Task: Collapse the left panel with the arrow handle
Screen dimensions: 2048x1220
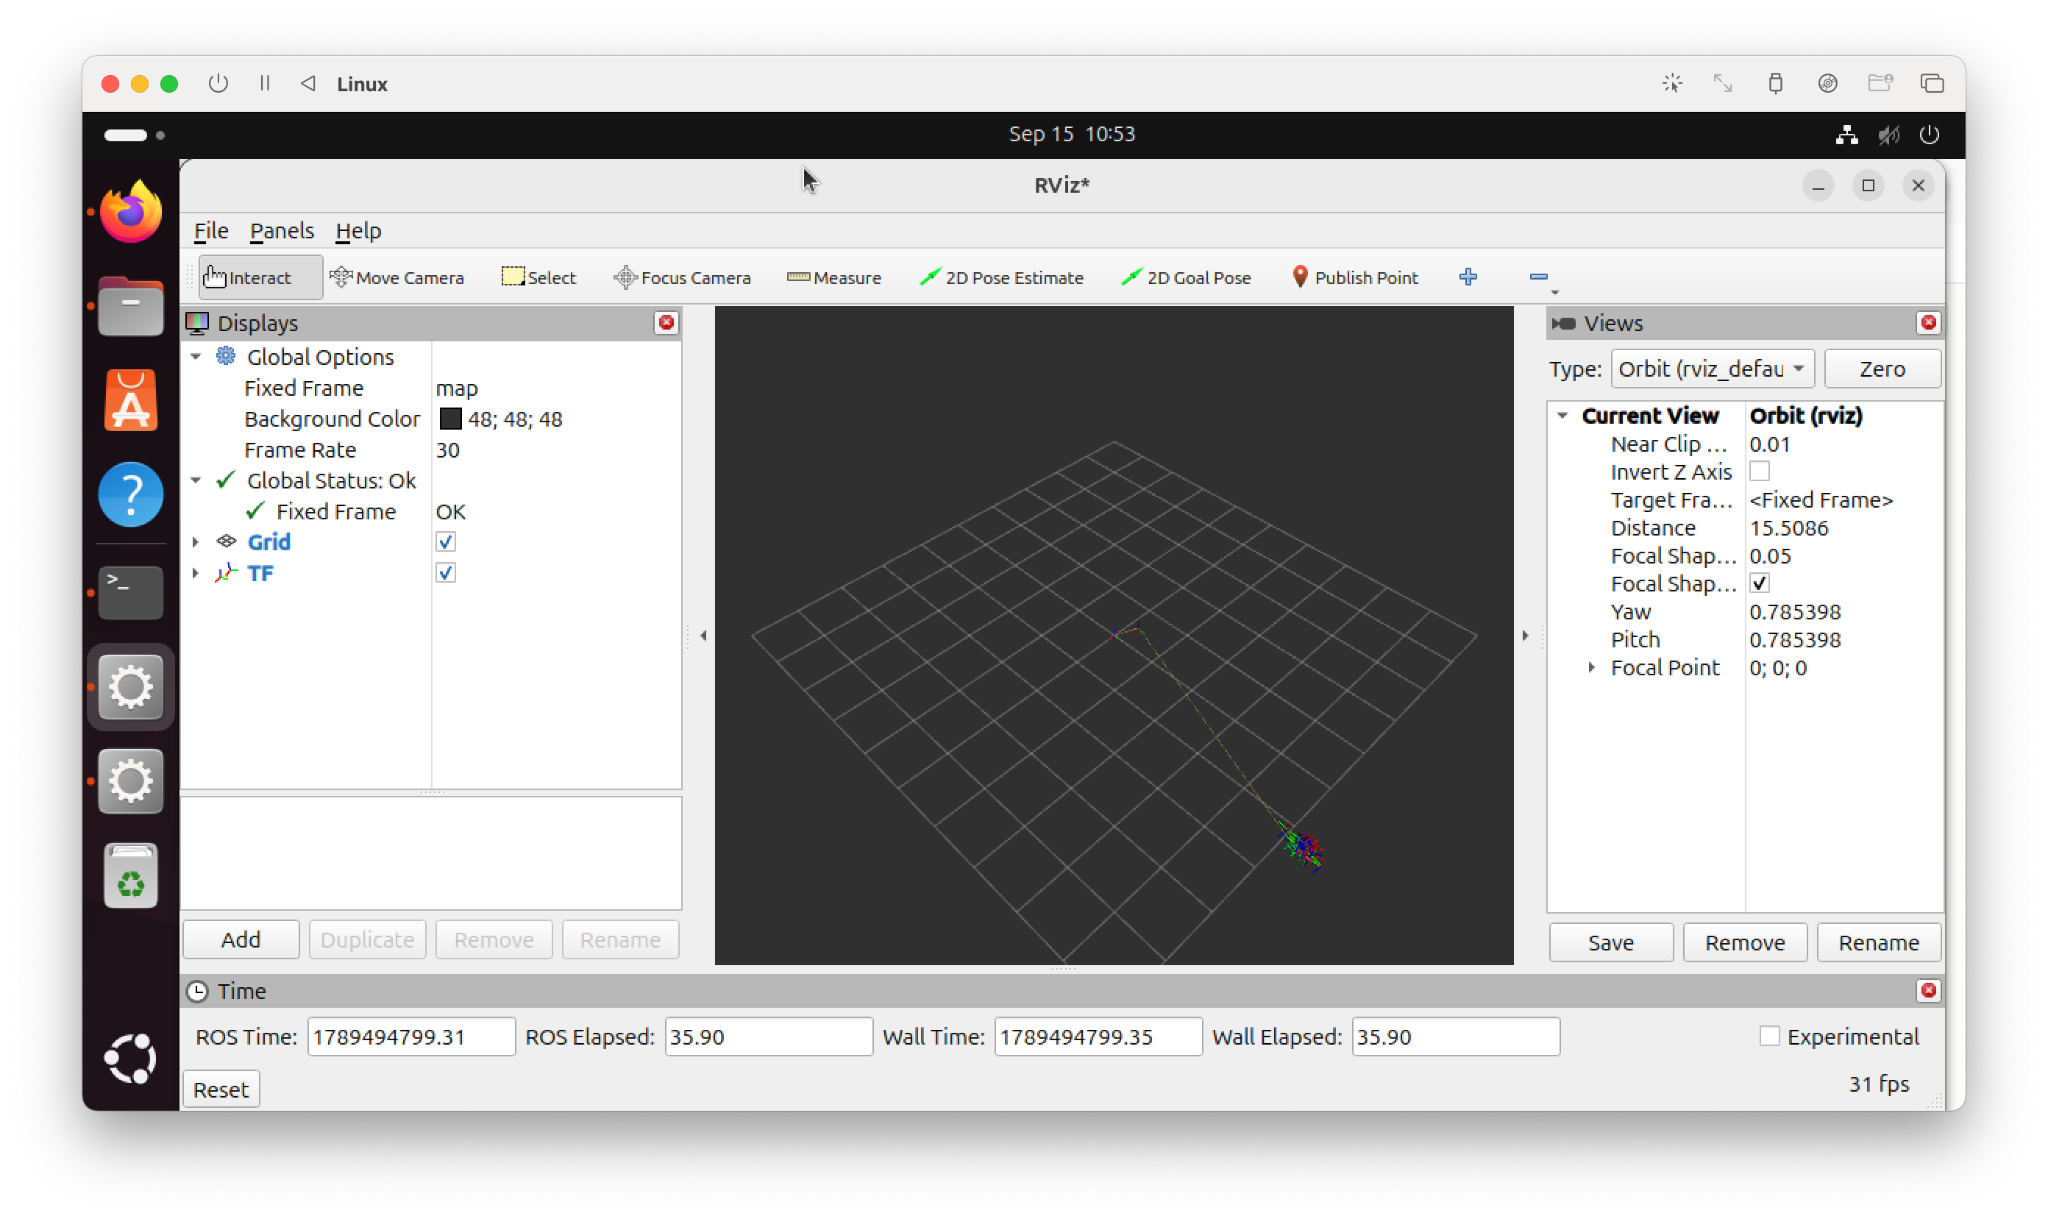Action: (703, 635)
